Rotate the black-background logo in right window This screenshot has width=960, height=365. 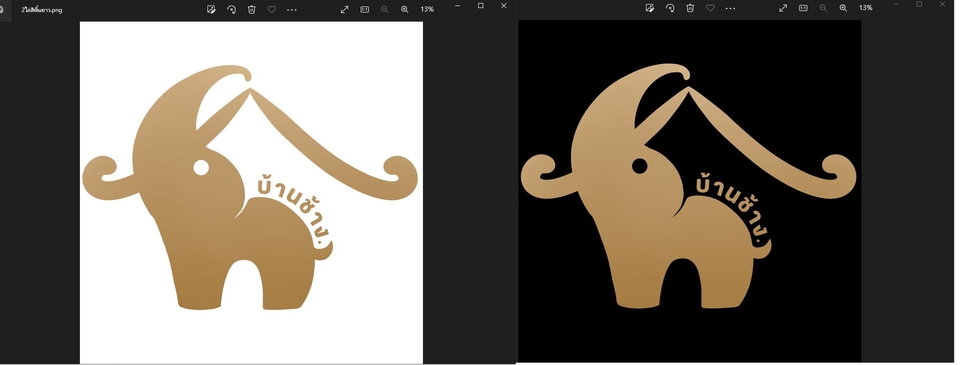[x=670, y=8]
